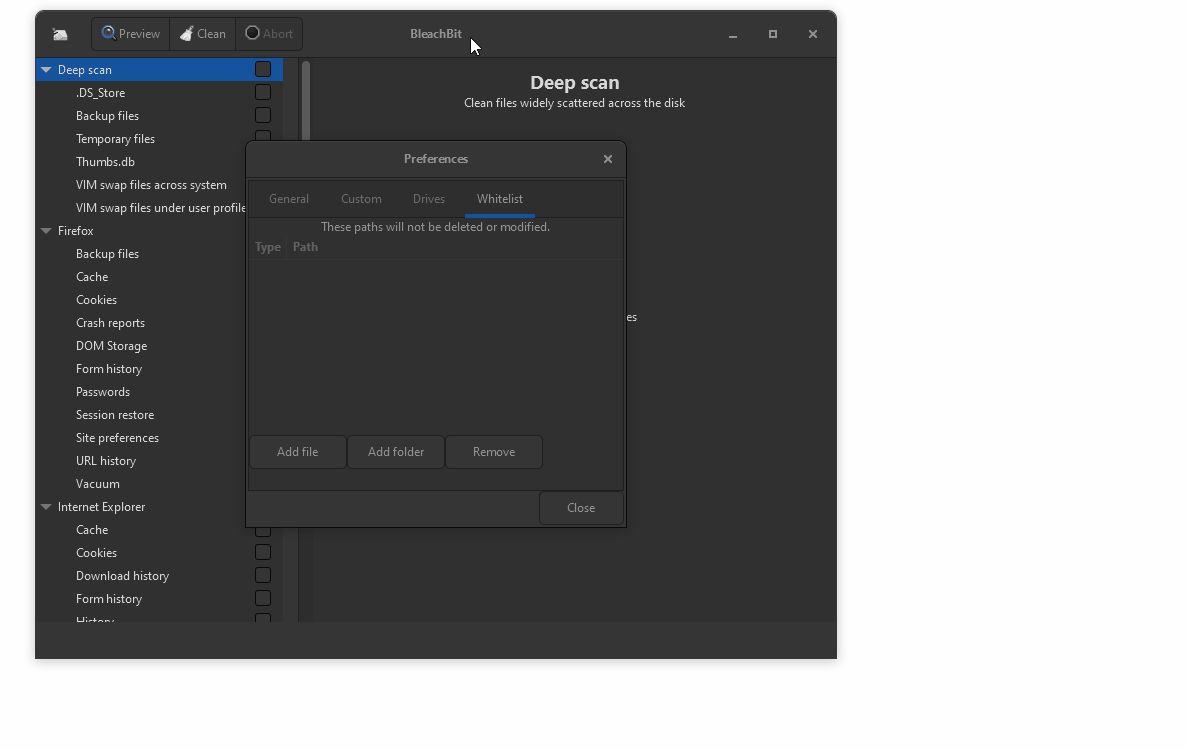Screen dimensions: 1186x749
Task: Click Add folder in the Whitelist panel
Action: click(395, 451)
